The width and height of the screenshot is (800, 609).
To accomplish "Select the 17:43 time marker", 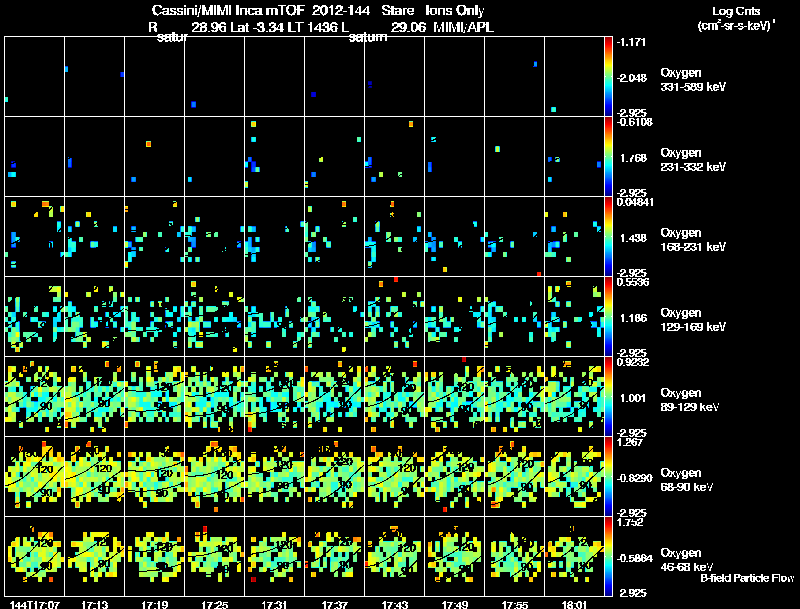I will coord(394,605).
